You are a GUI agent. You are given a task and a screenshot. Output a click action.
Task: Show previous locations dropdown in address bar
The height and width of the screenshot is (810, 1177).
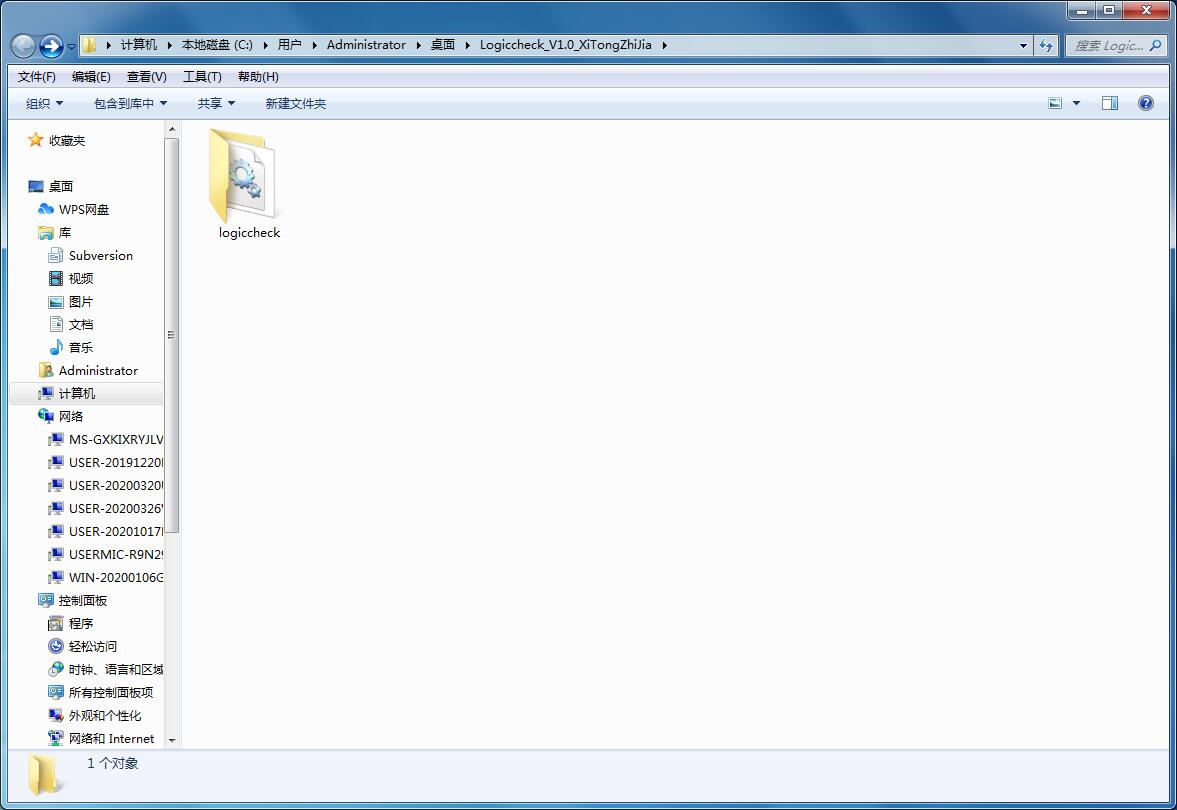1022,45
